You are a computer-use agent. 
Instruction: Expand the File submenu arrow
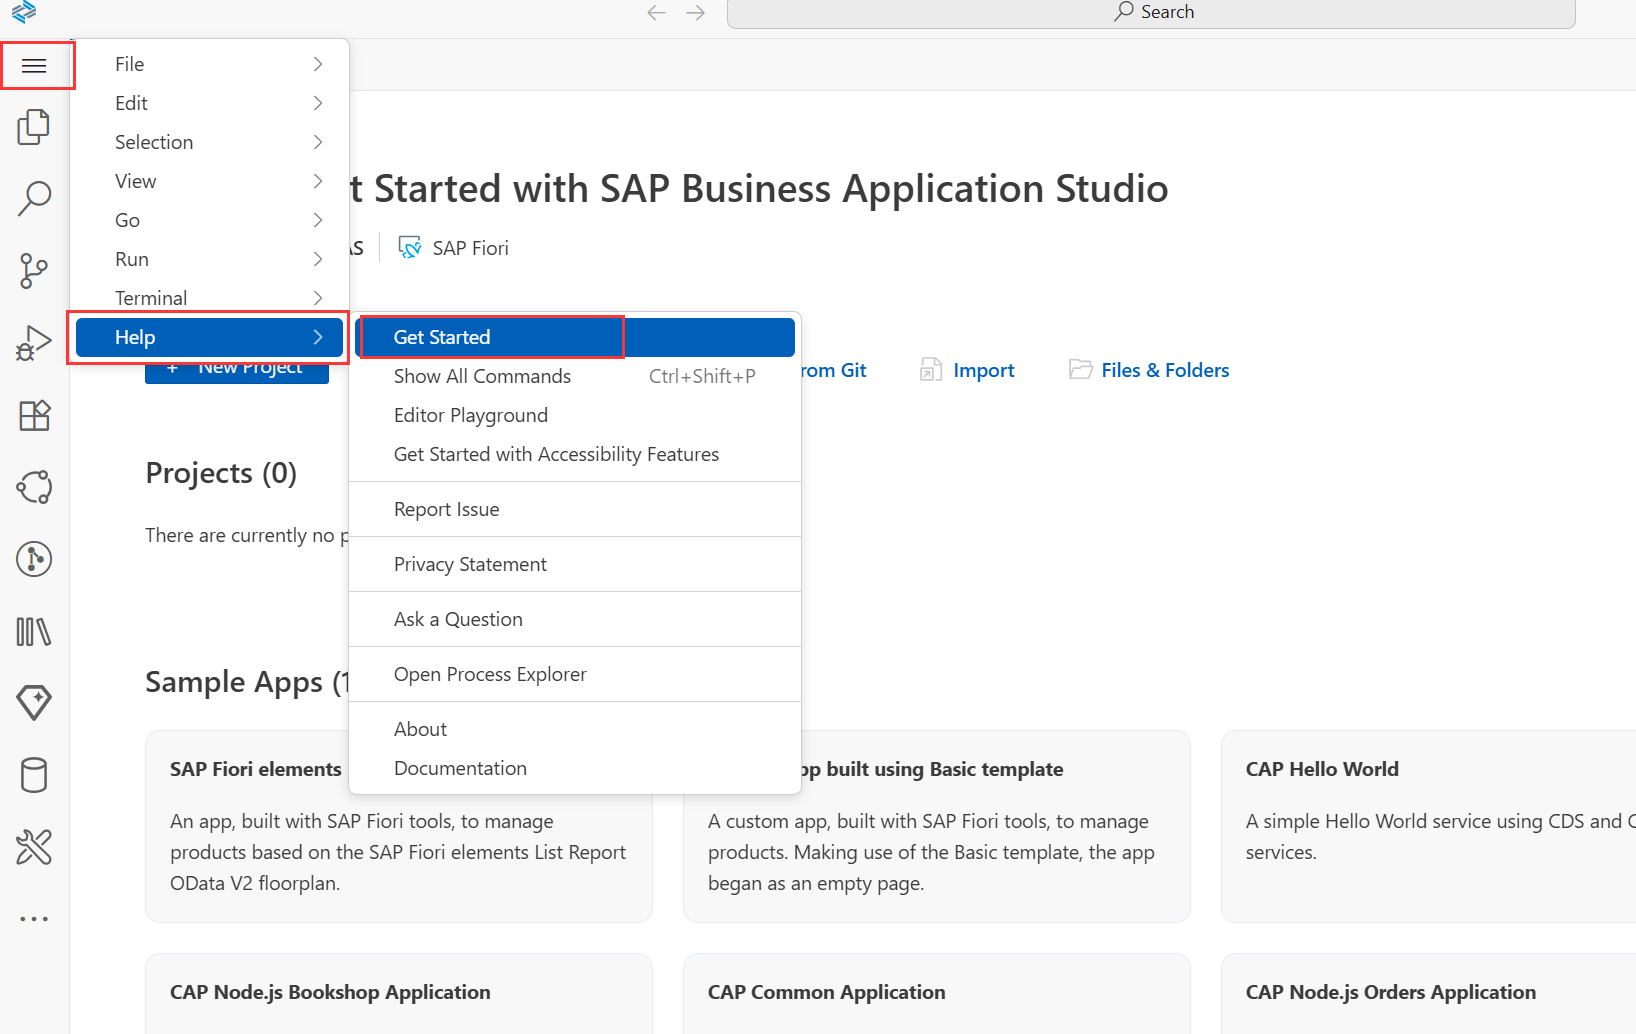click(318, 64)
